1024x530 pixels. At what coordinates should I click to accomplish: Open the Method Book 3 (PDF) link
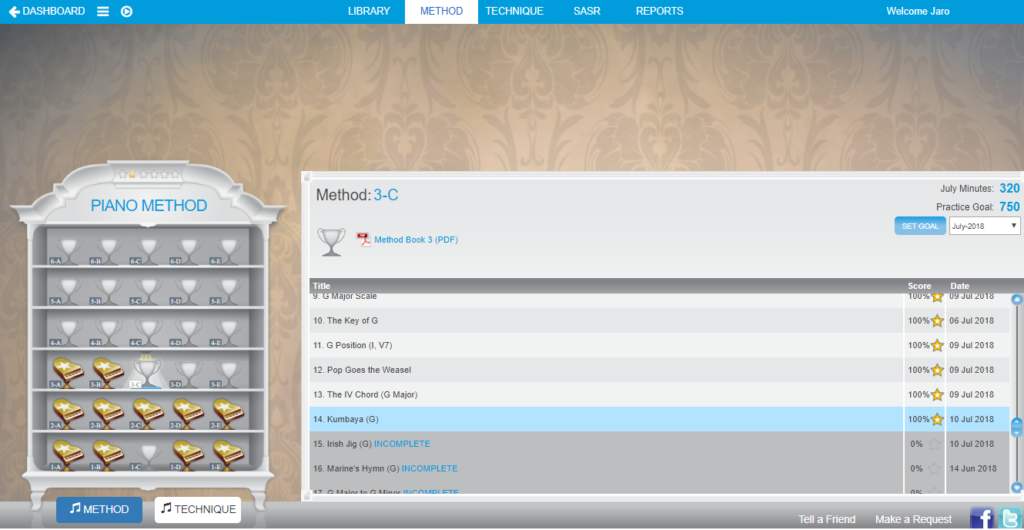pyautogui.click(x=416, y=240)
